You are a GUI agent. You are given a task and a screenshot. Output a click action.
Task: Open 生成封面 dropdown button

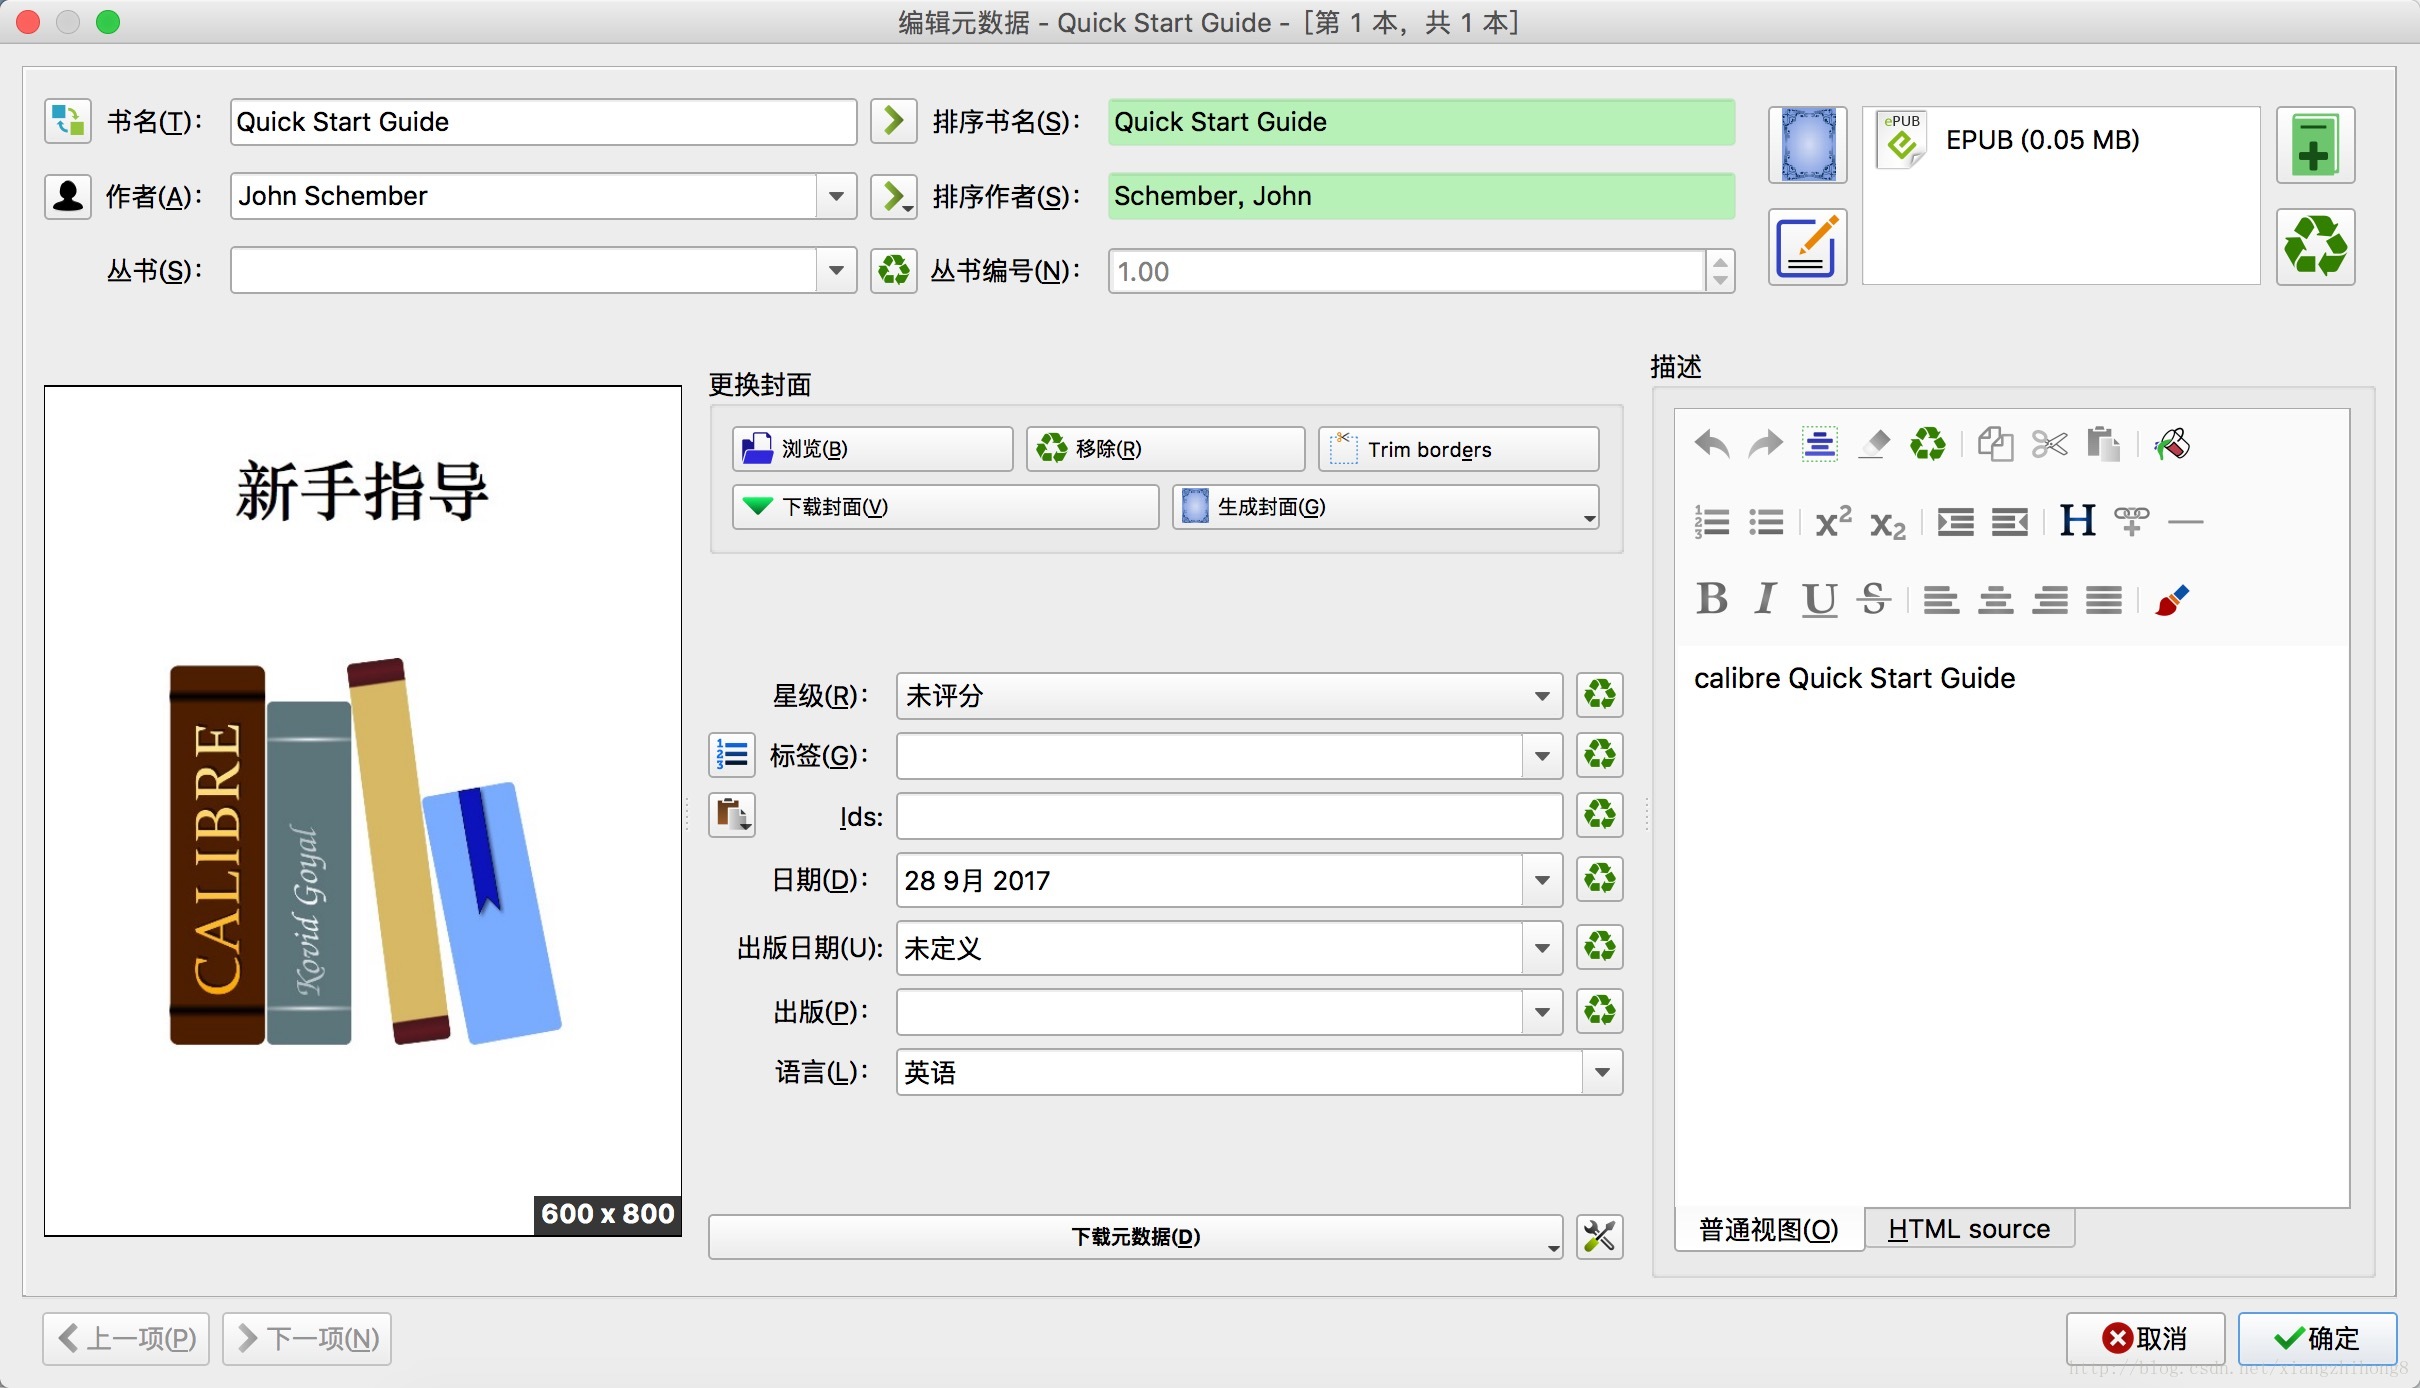[1385, 507]
